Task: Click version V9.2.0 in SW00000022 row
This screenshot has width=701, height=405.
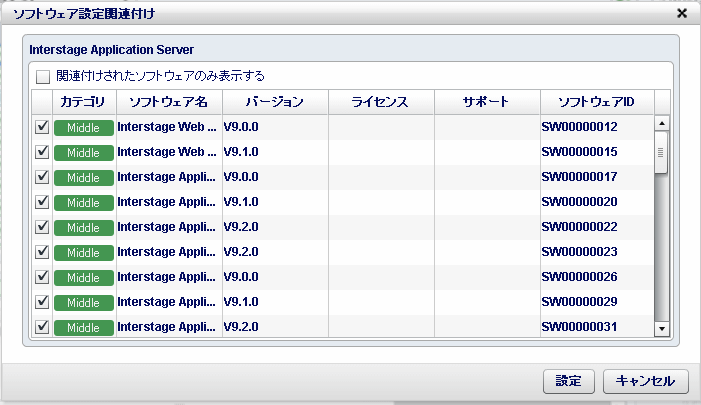Action: coord(241,227)
